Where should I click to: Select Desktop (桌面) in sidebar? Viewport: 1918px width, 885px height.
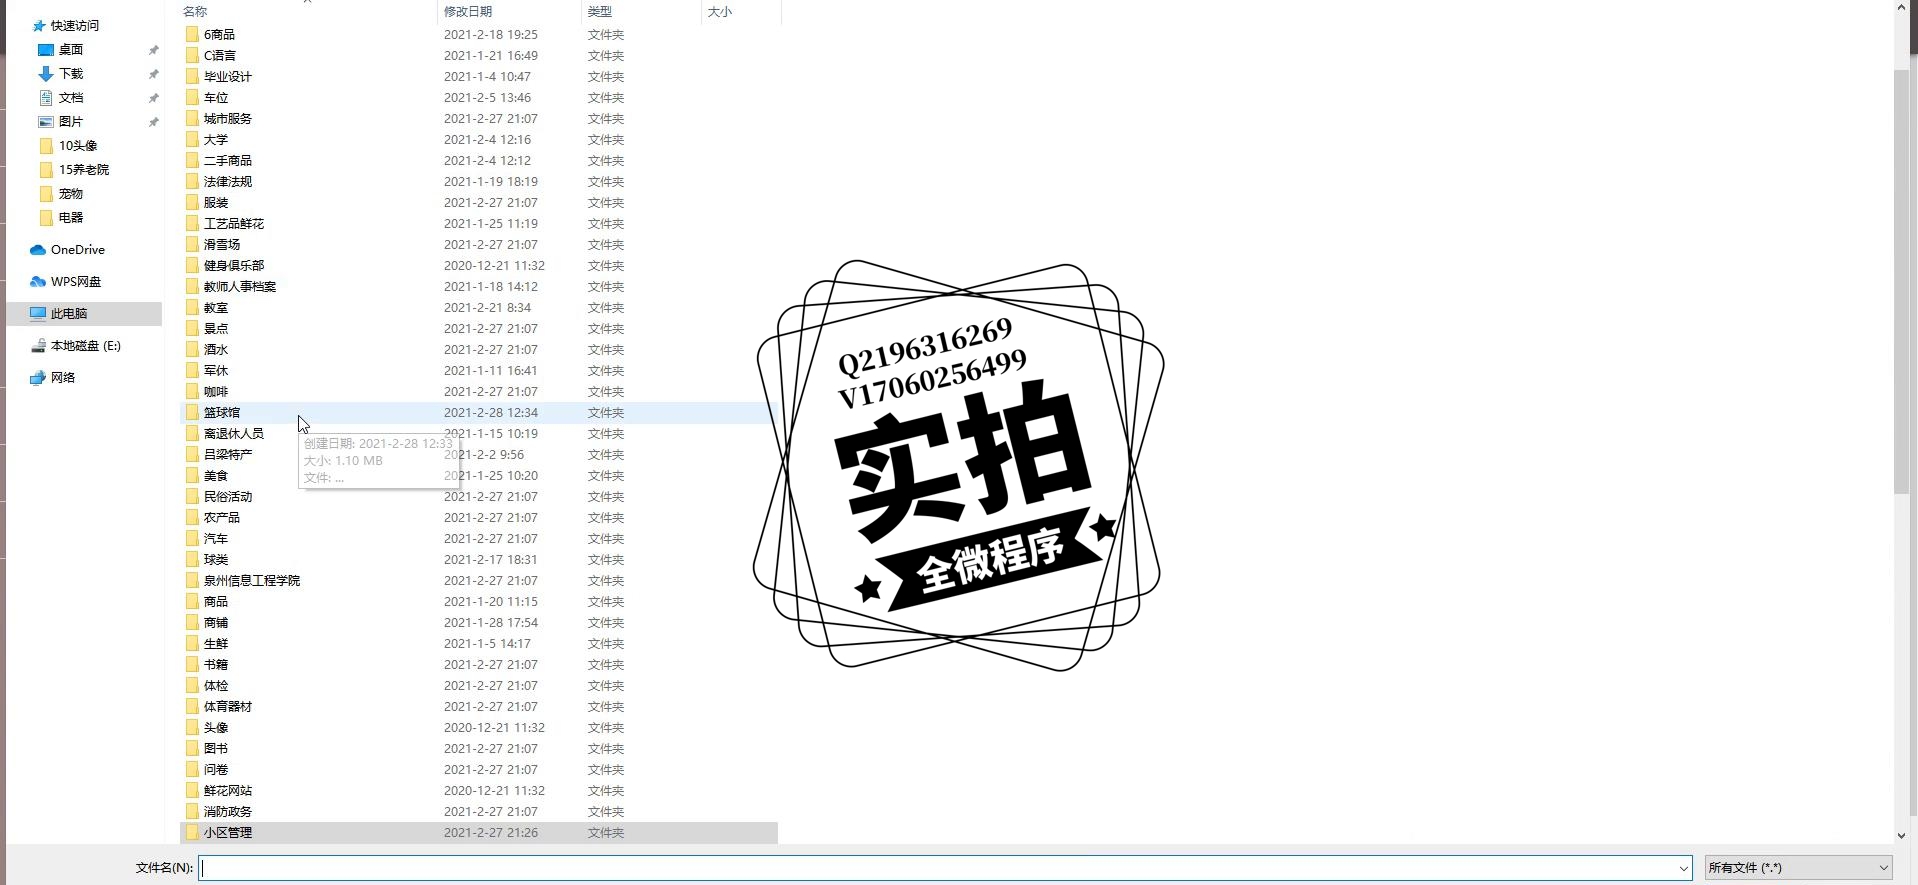point(70,49)
